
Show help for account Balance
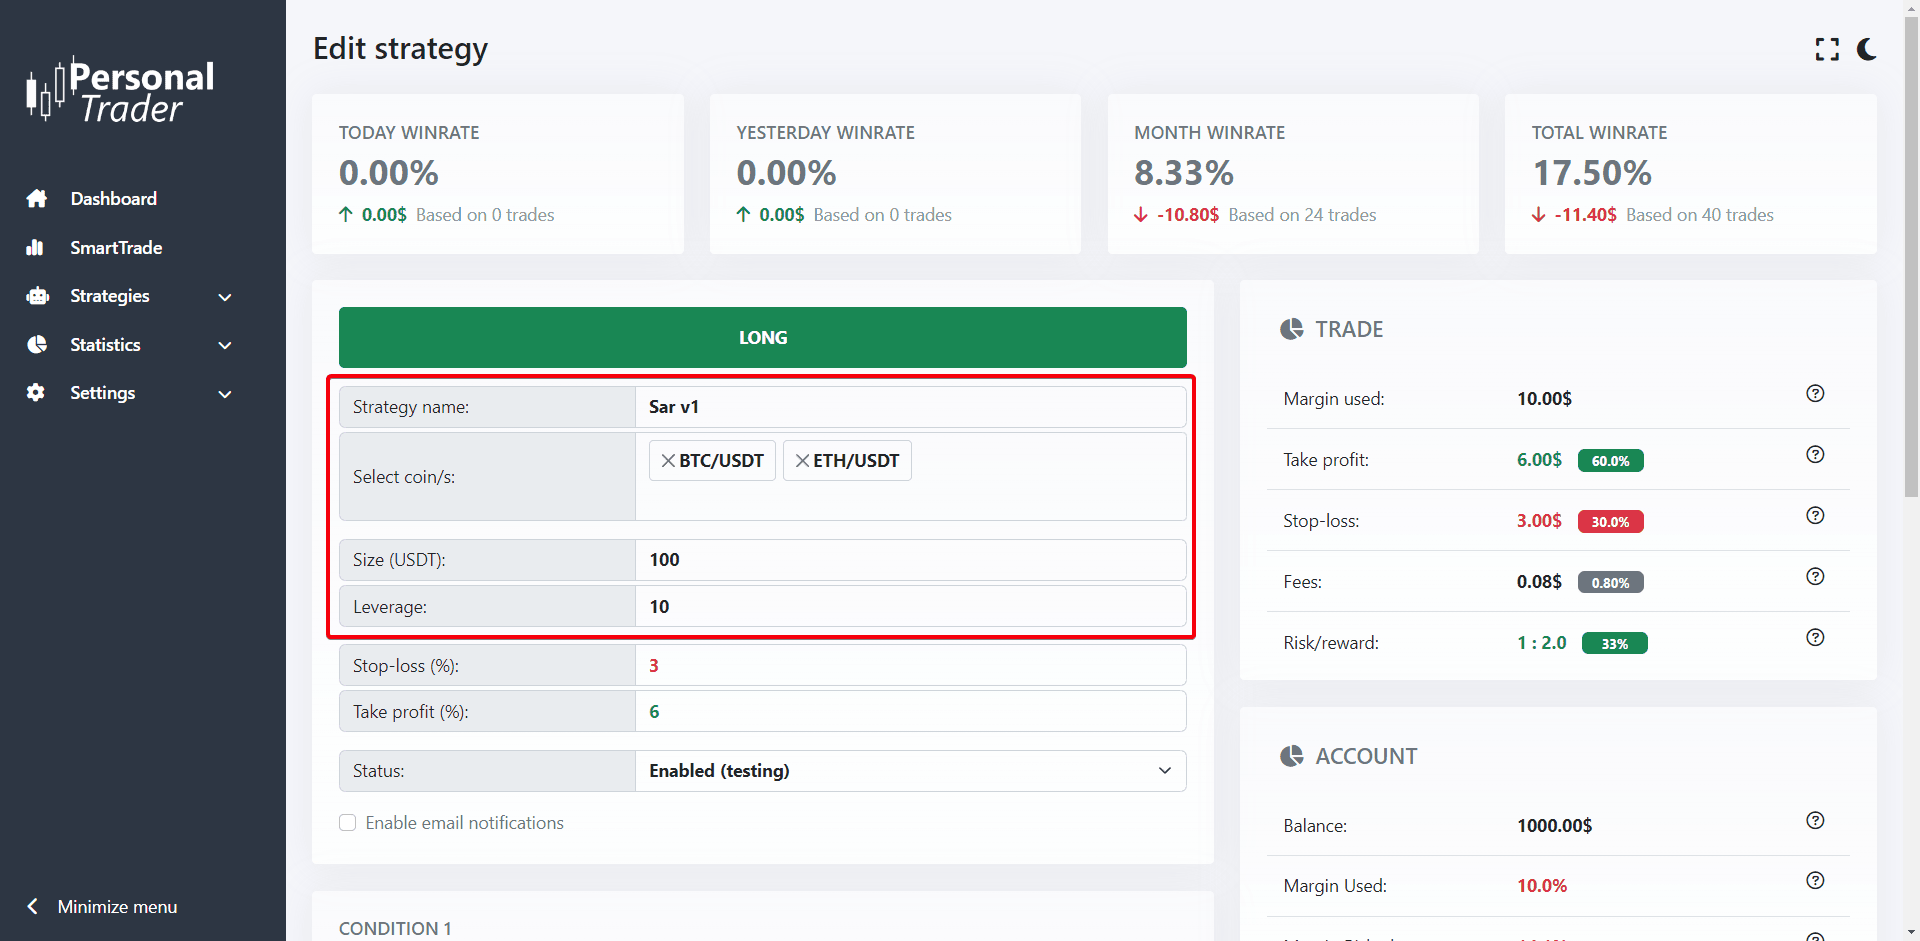click(x=1815, y=821)
